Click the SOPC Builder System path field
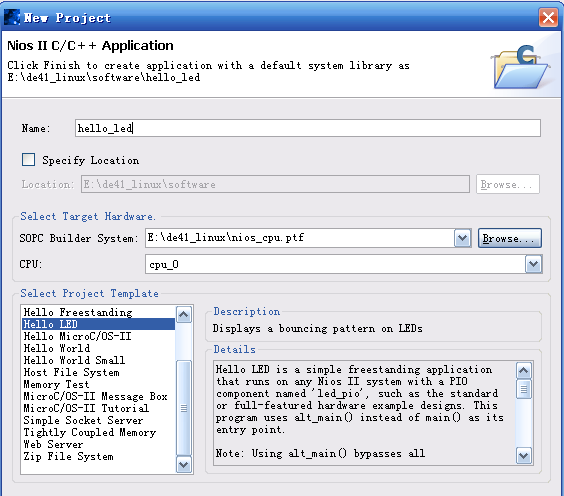Image resolution: width=564 pixels, height=496 pixels. (299, 238)
